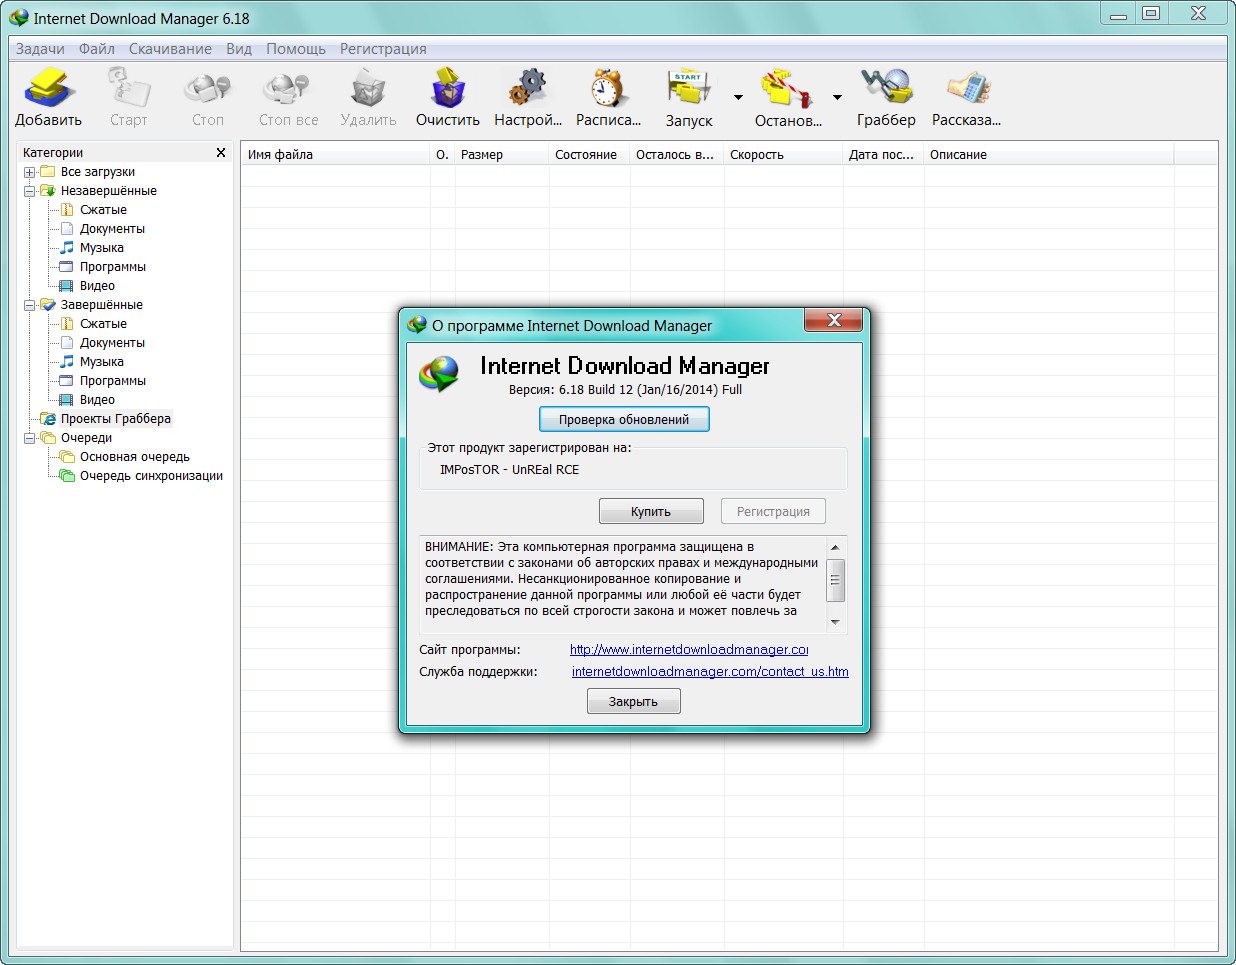Select Программы under Незавершённые
The image size is (1236, 965).
(x=113, y=267)
